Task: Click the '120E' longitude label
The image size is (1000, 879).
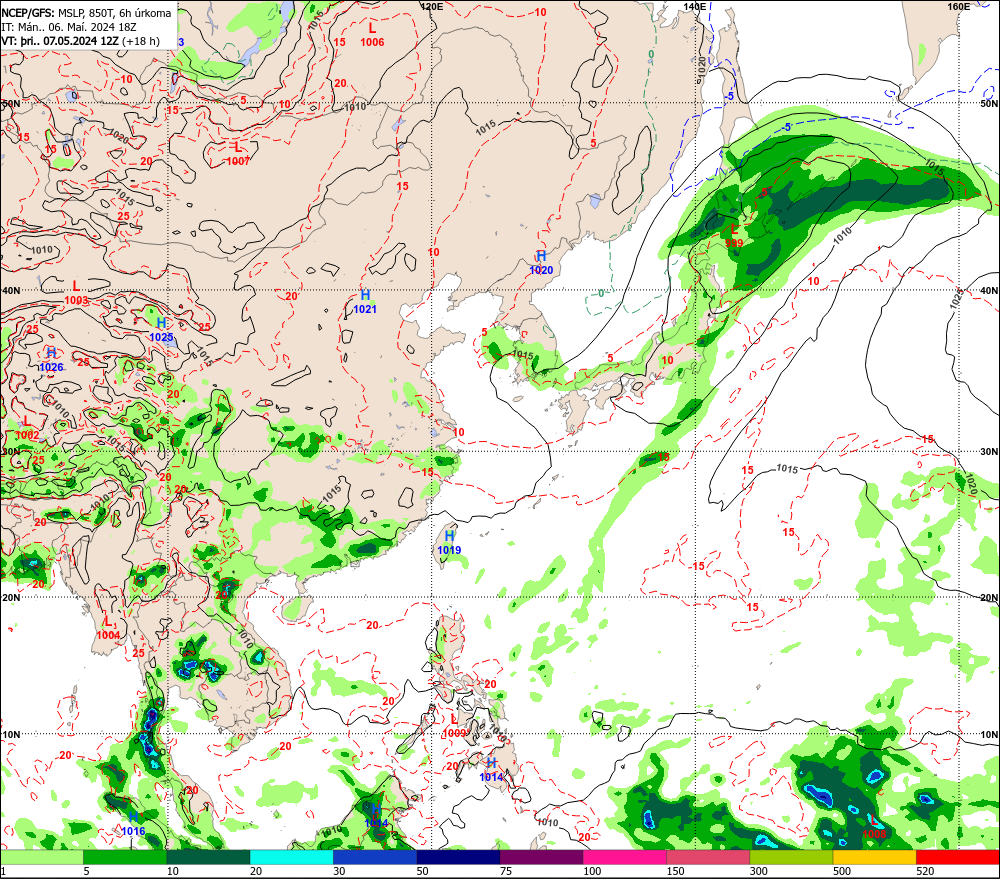Action: pyautogui.click(x=432, y=6)
